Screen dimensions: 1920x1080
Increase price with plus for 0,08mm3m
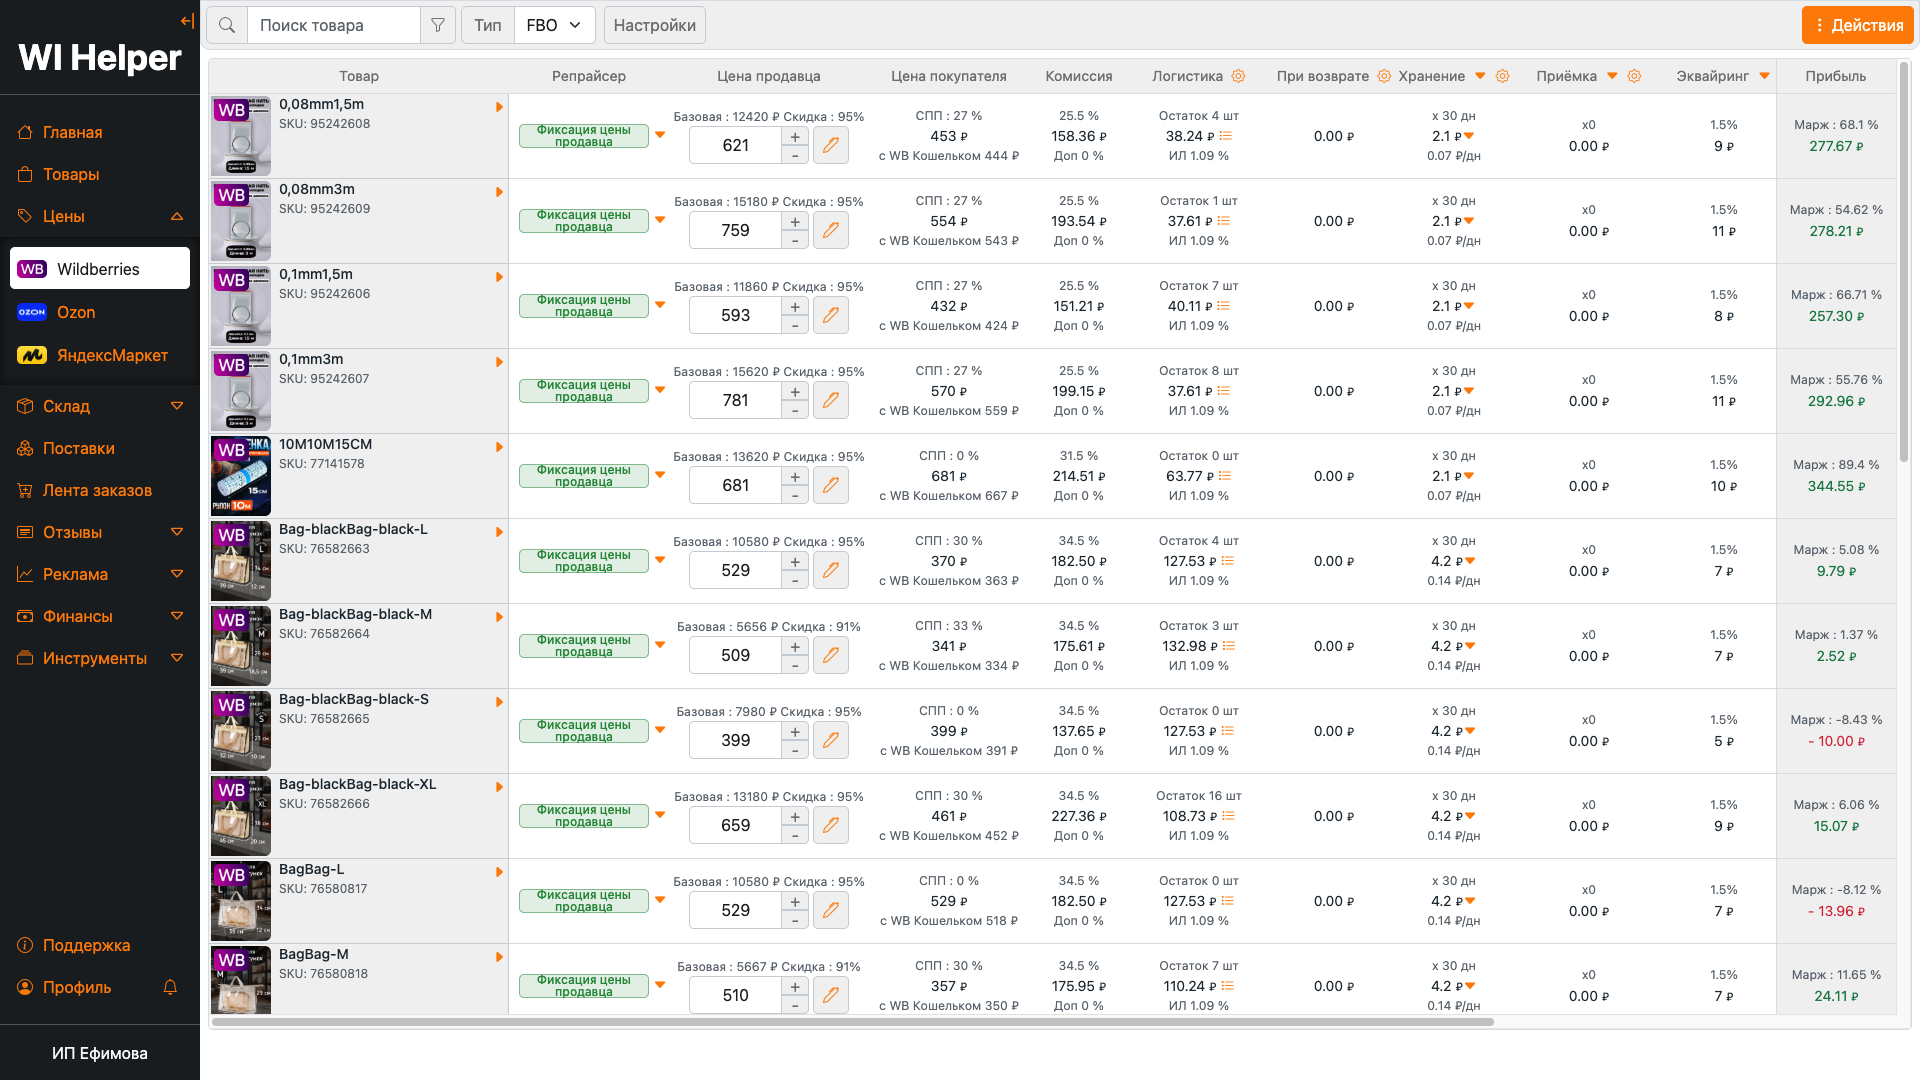pyautogui.click(x=795, y=222)
